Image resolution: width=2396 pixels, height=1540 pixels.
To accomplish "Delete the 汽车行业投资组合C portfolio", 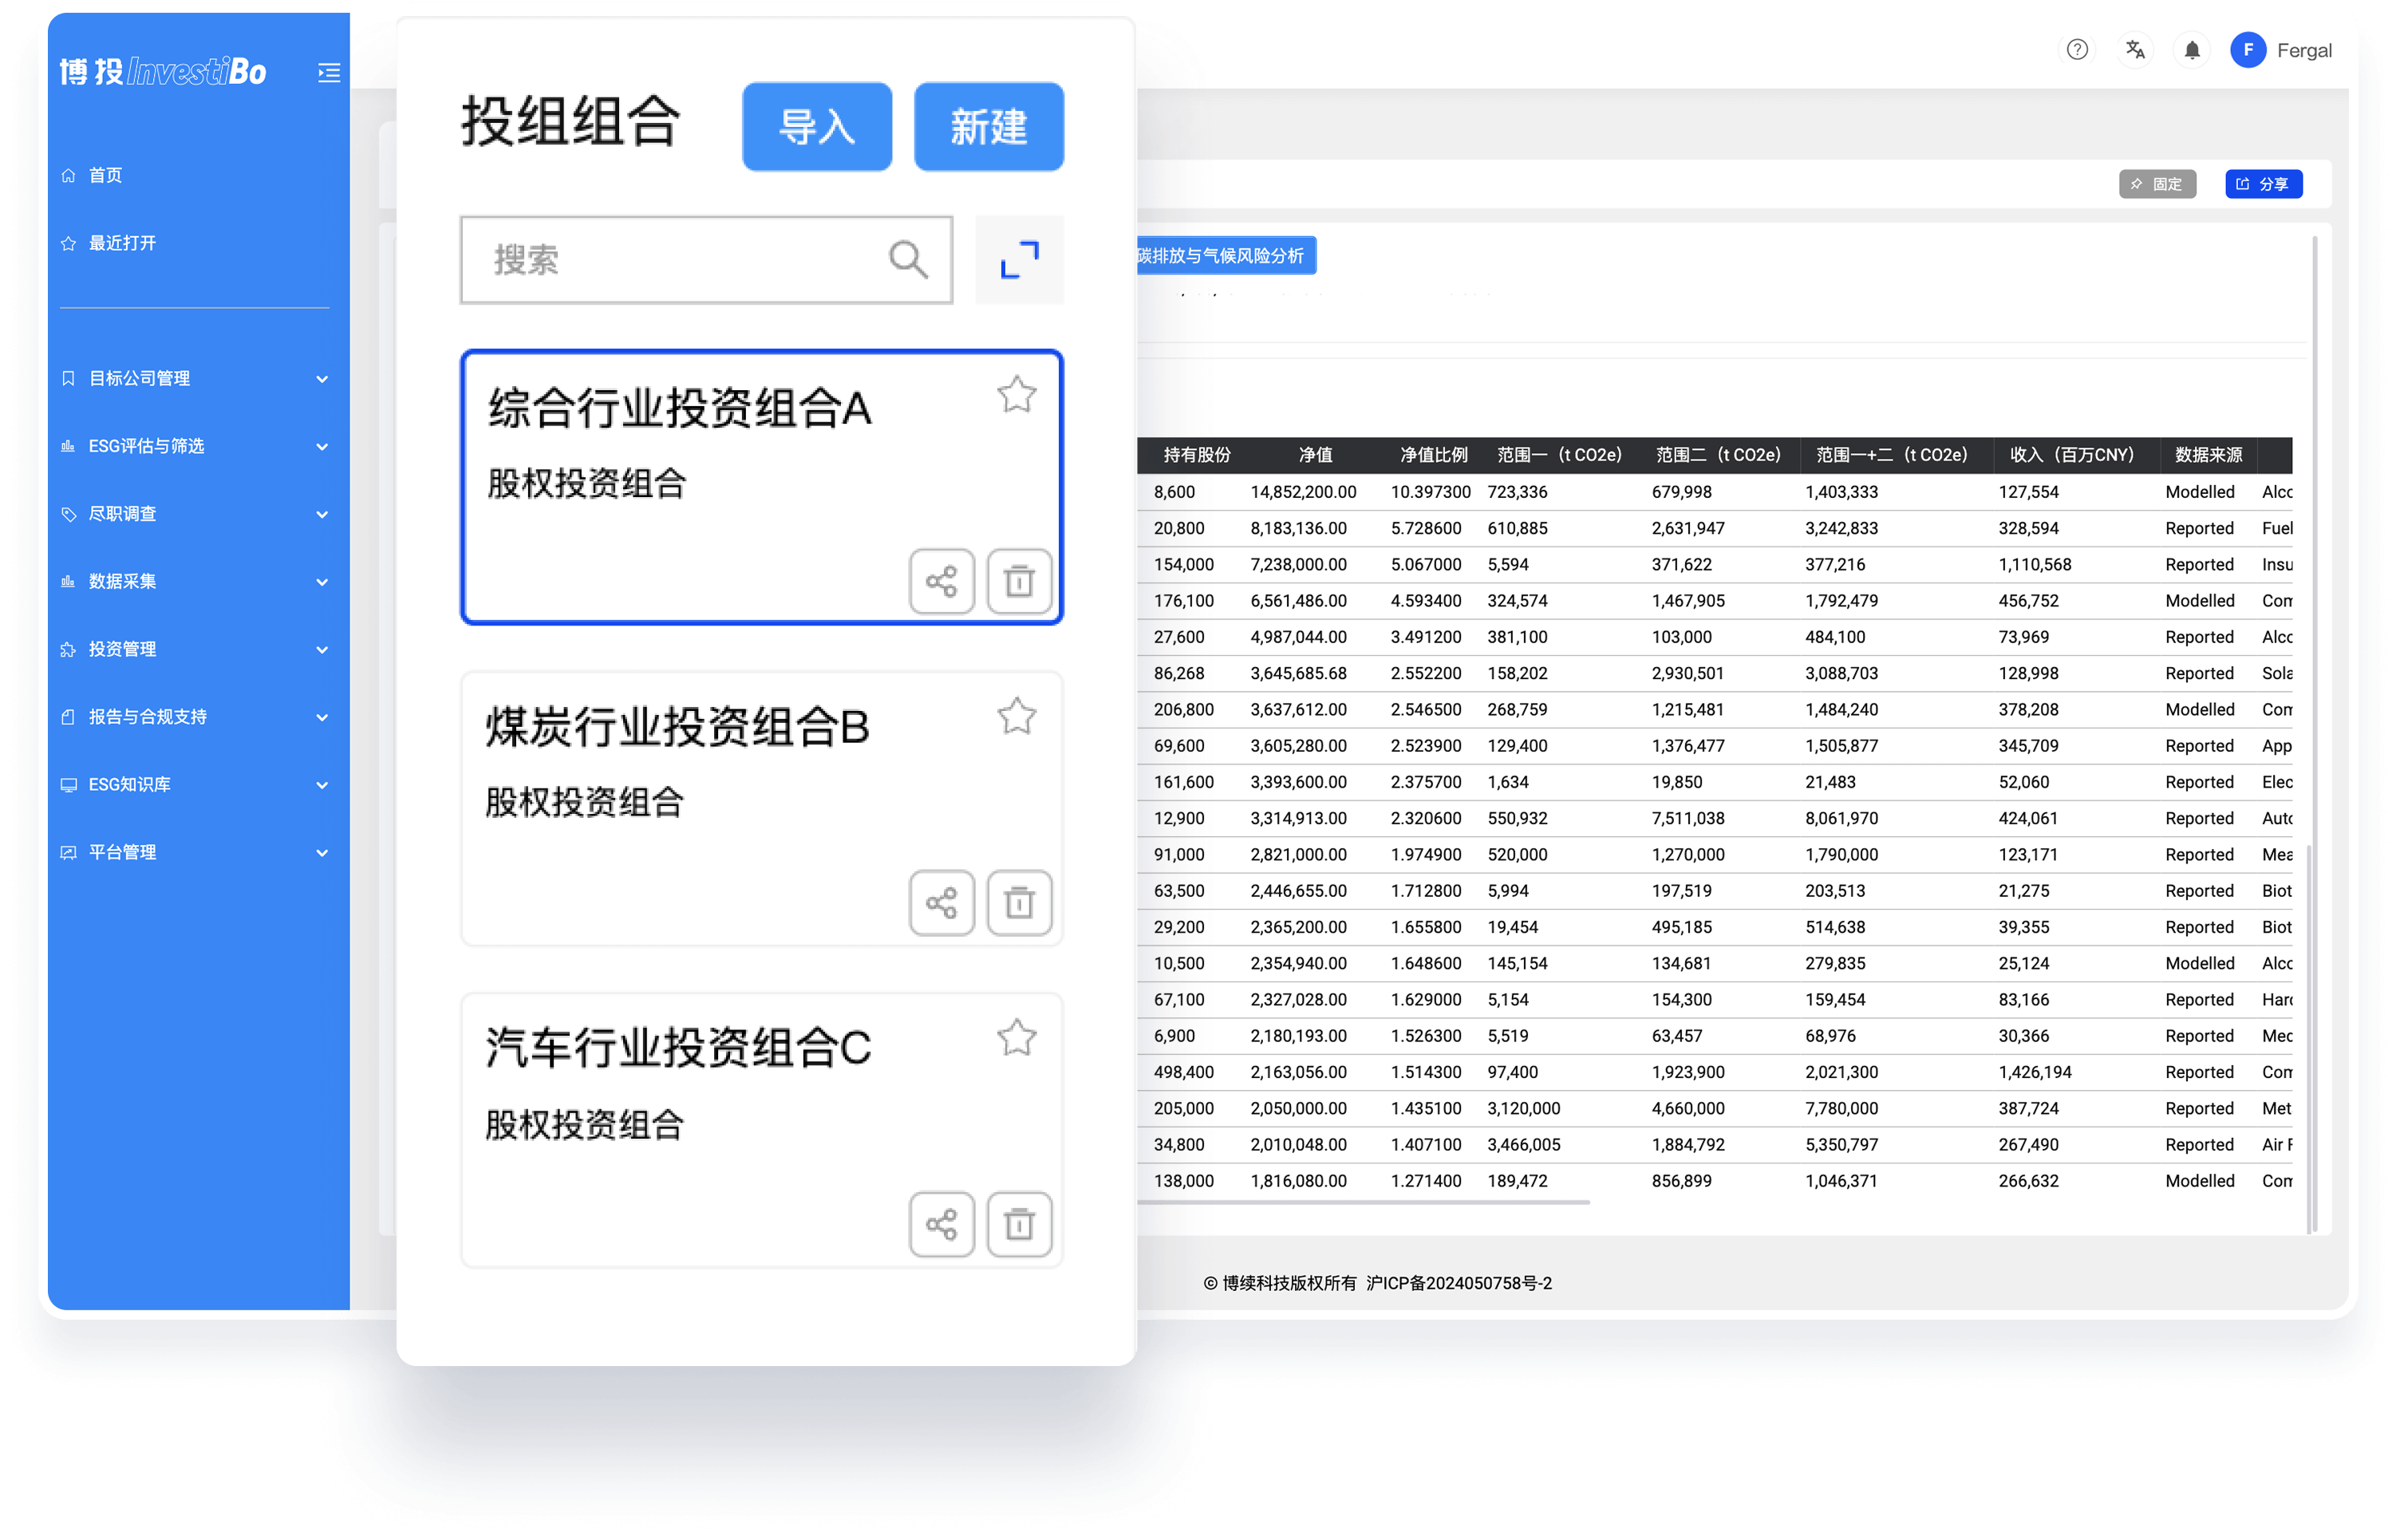I will (x=1019, y=1224).
